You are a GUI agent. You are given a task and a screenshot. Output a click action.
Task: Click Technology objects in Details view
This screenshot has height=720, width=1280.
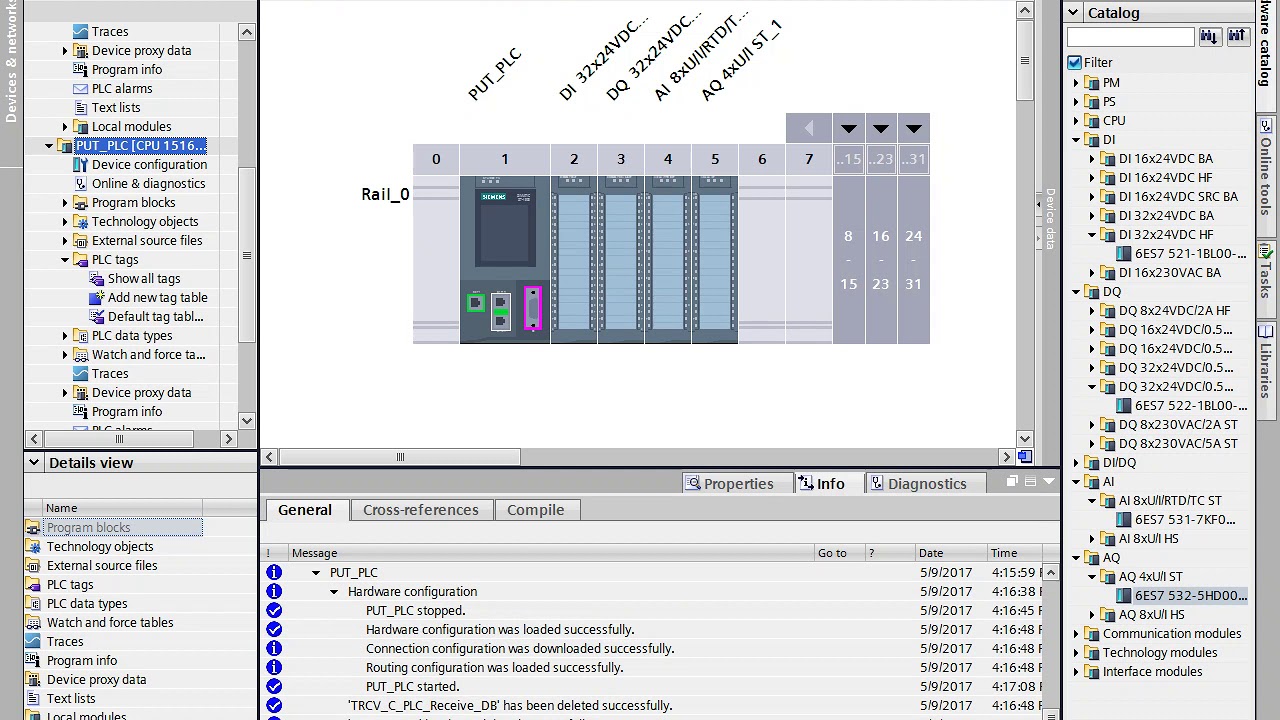[x=100, y=546]
